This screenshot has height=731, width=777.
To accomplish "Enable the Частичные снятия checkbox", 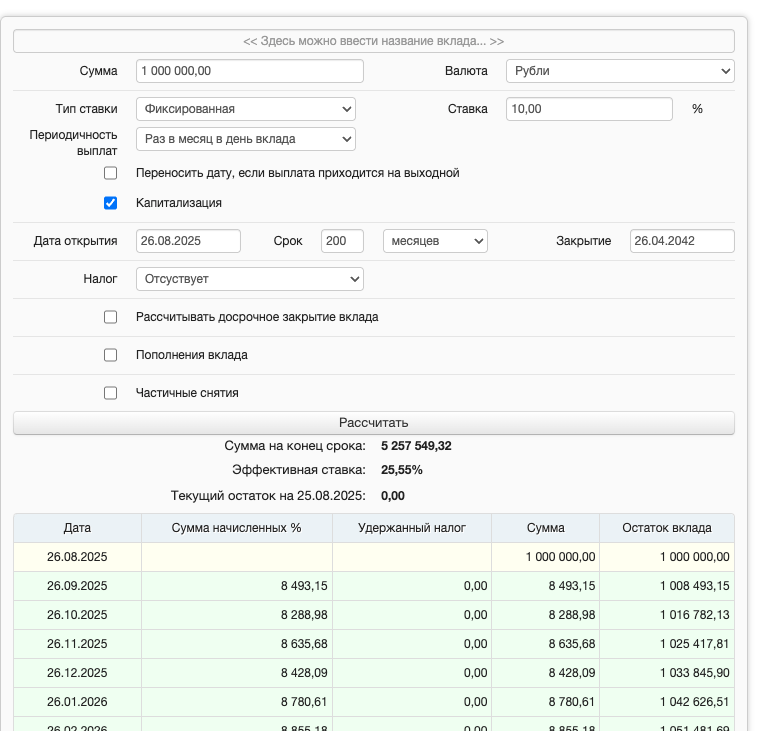I will point(111,393).
